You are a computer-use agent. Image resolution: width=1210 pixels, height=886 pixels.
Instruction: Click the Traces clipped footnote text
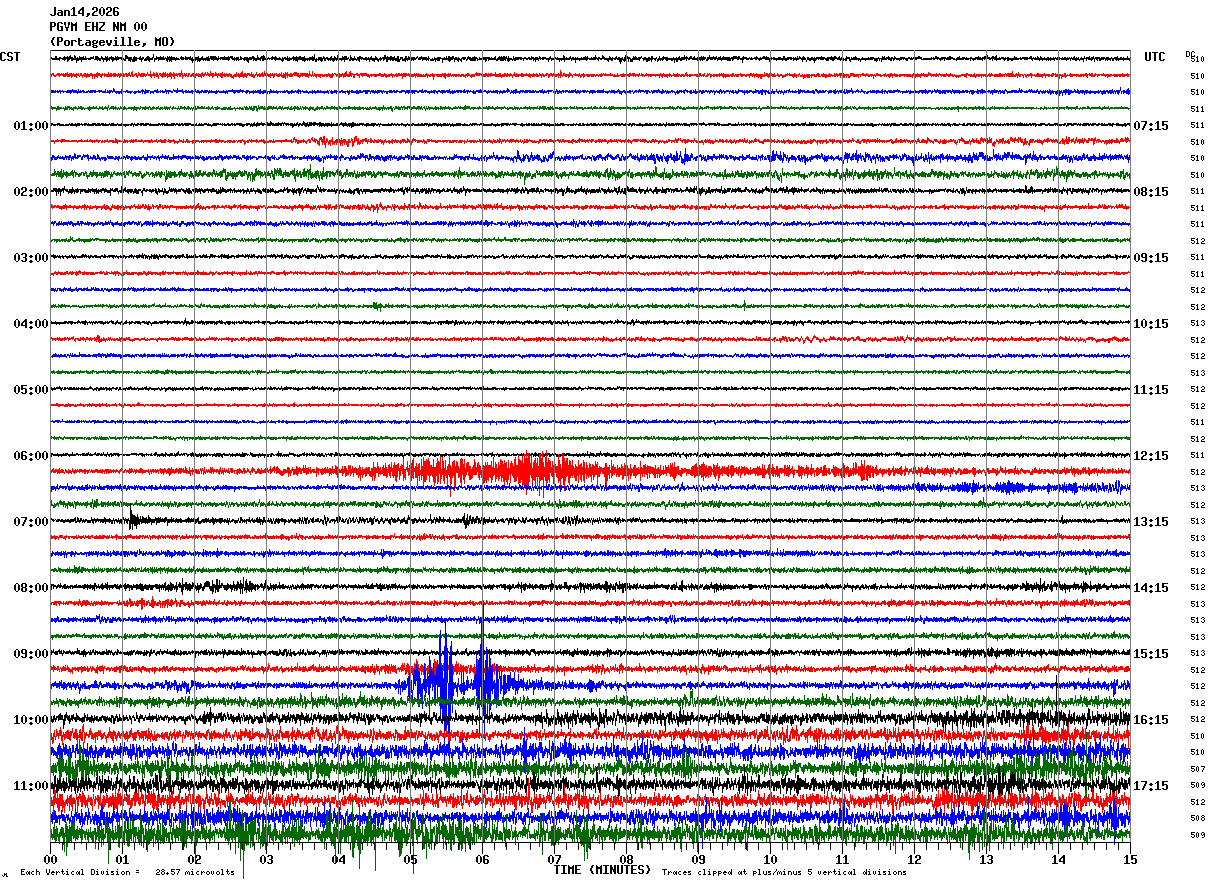784,872
